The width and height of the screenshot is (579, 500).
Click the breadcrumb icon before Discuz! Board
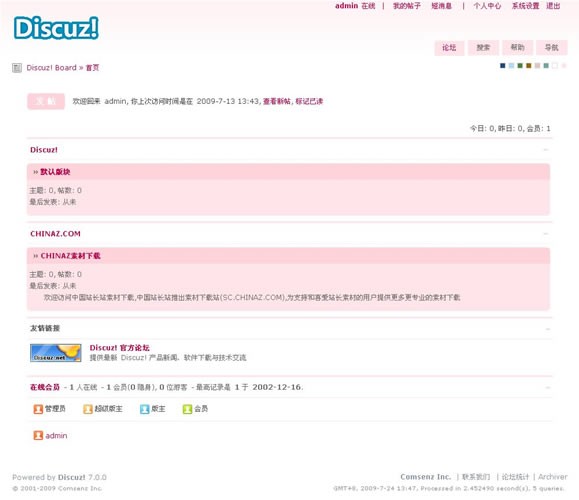tap(17, 68)
